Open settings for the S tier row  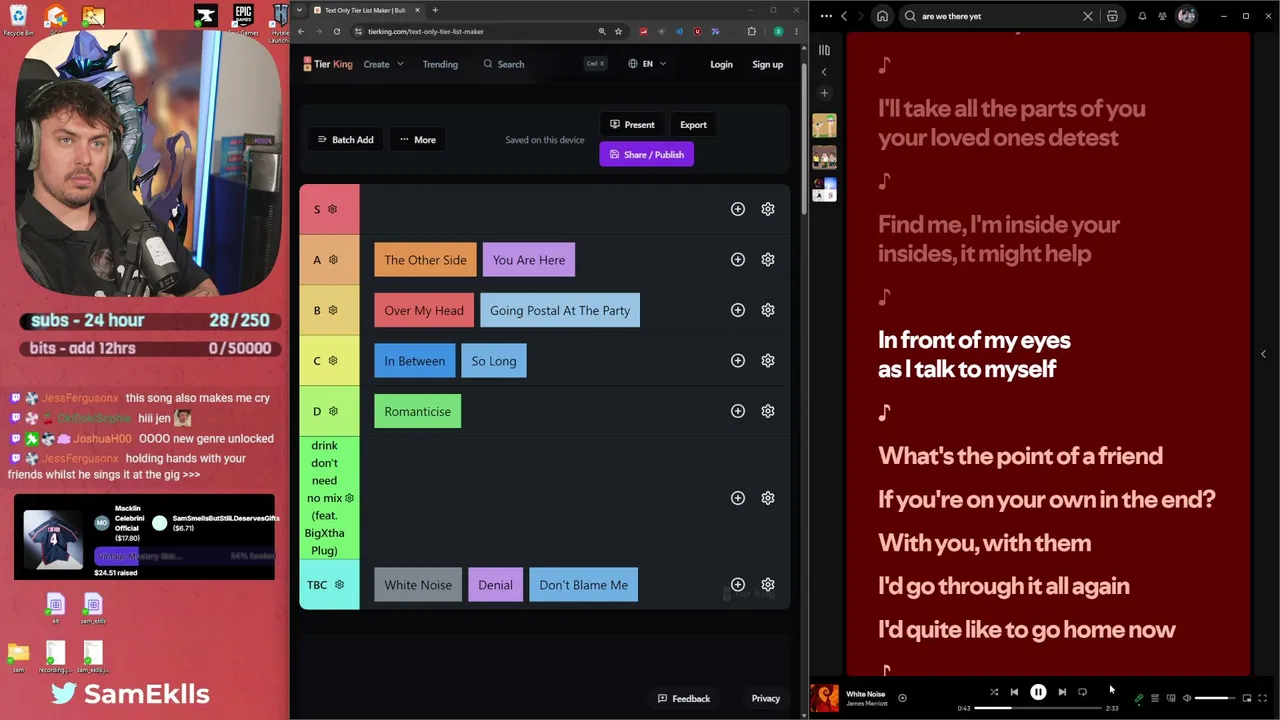[x=768, y=209]
